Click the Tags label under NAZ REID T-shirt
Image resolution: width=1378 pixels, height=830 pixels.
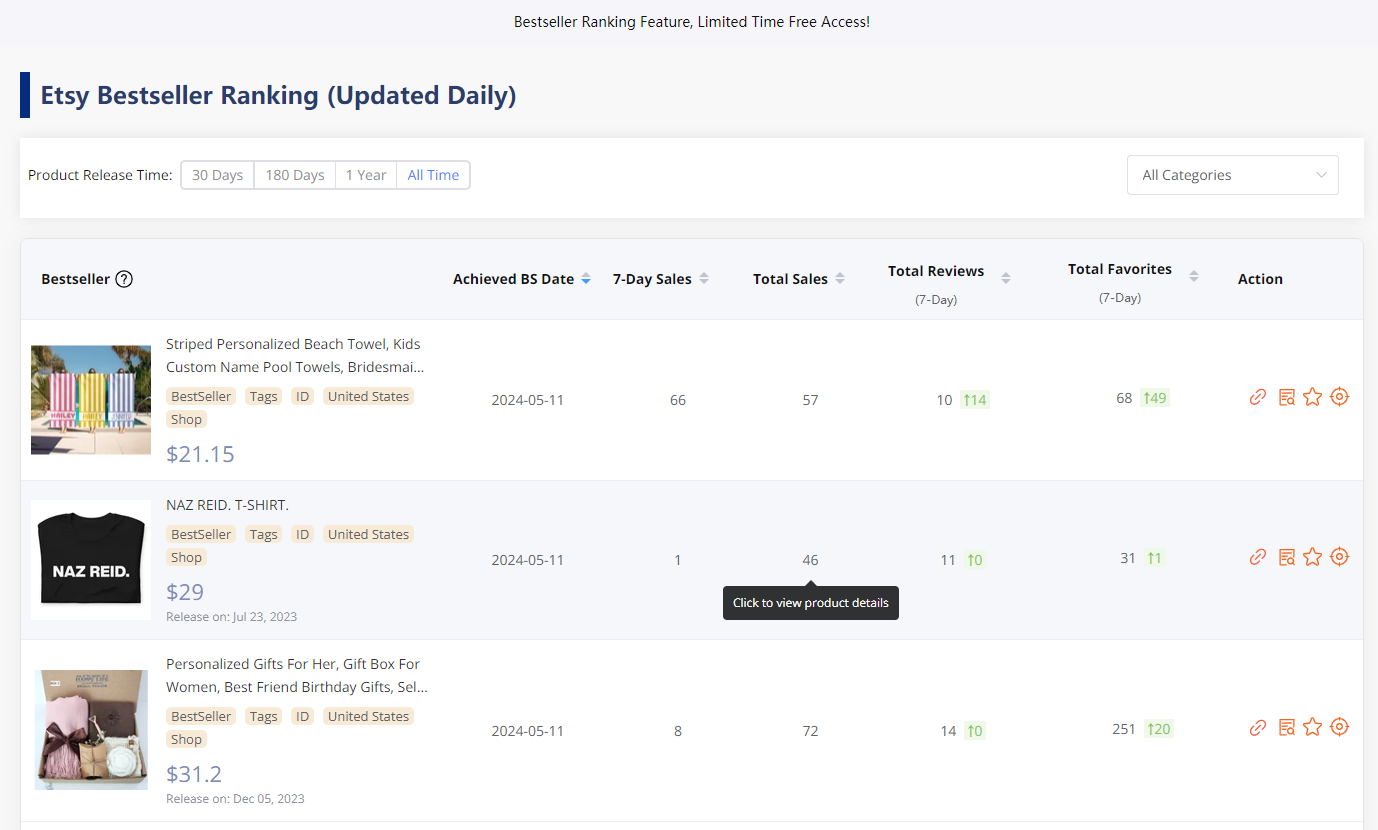pyautogui.click(x=264, y=534)
